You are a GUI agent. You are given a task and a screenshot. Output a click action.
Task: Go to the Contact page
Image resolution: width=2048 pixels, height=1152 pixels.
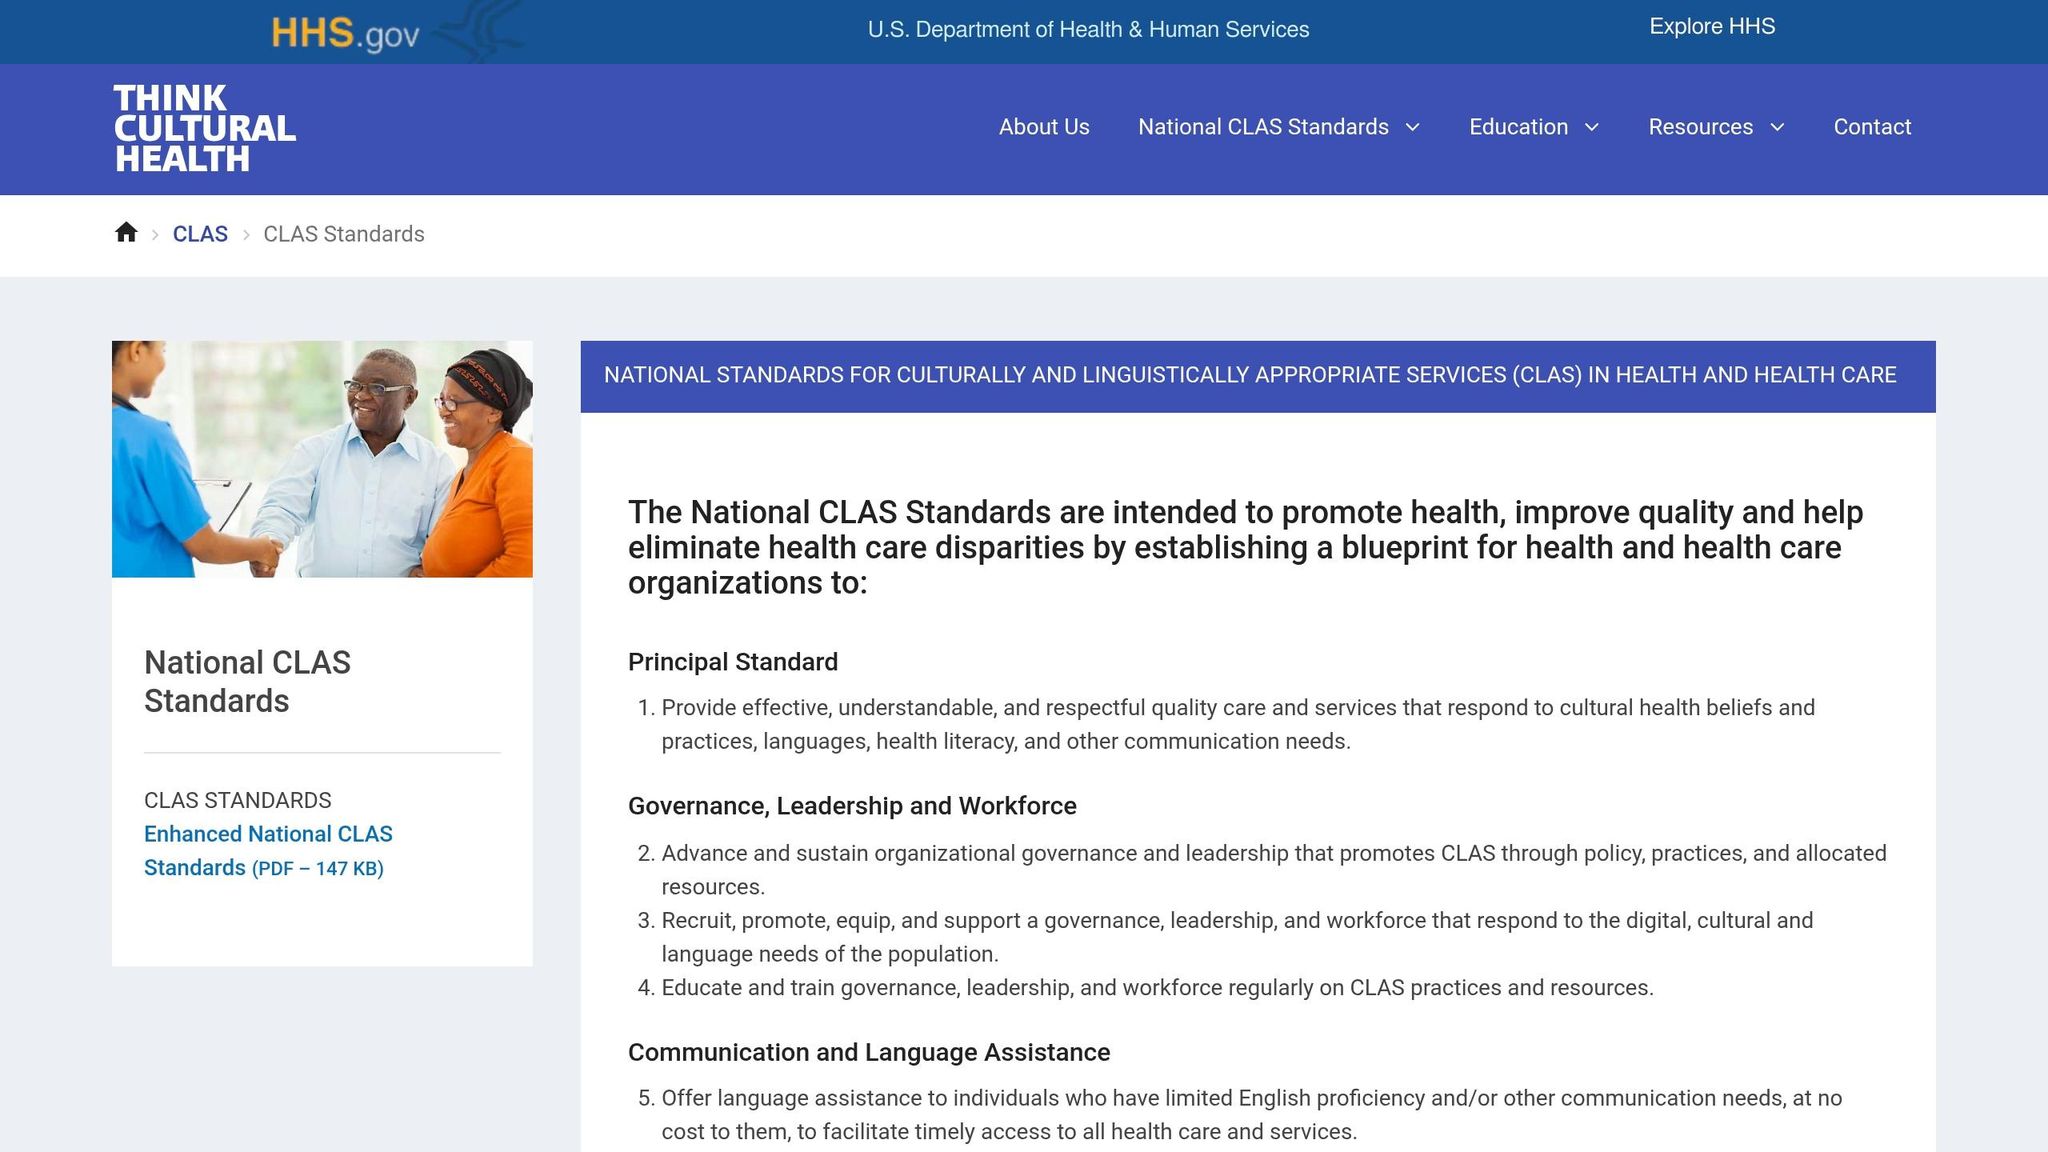1871,127
